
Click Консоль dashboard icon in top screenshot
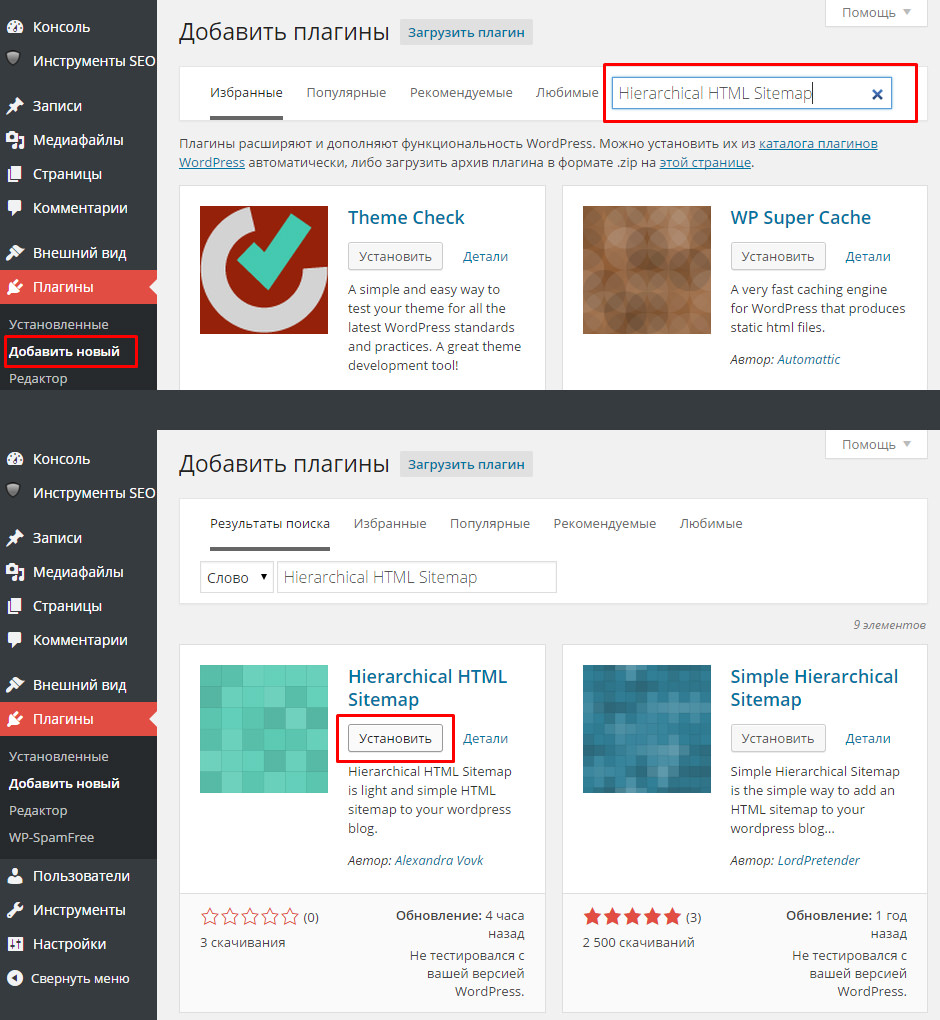(x=15, y=27)
